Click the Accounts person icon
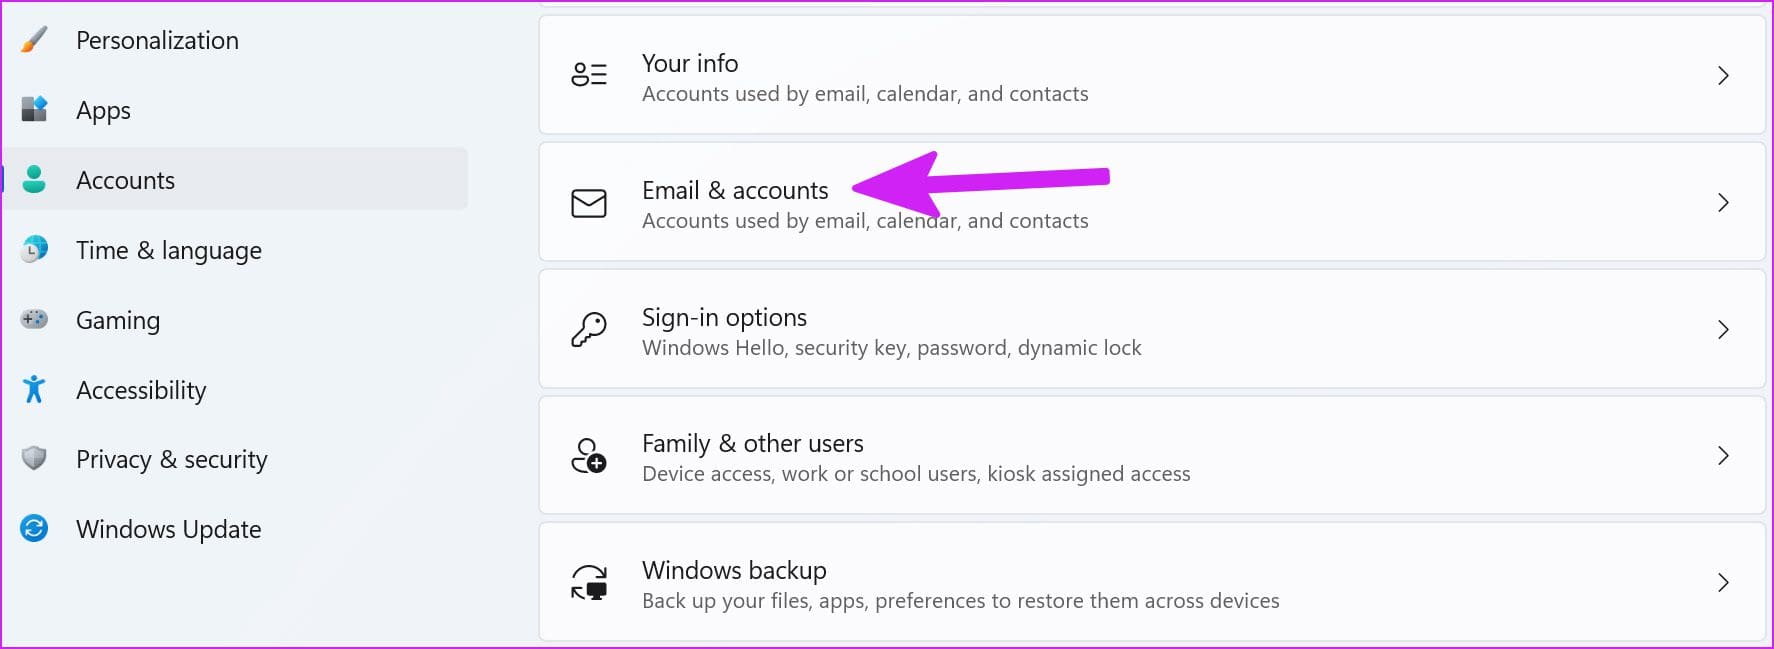The width and height of the screenshot is (1774, 649). point(34,179)
